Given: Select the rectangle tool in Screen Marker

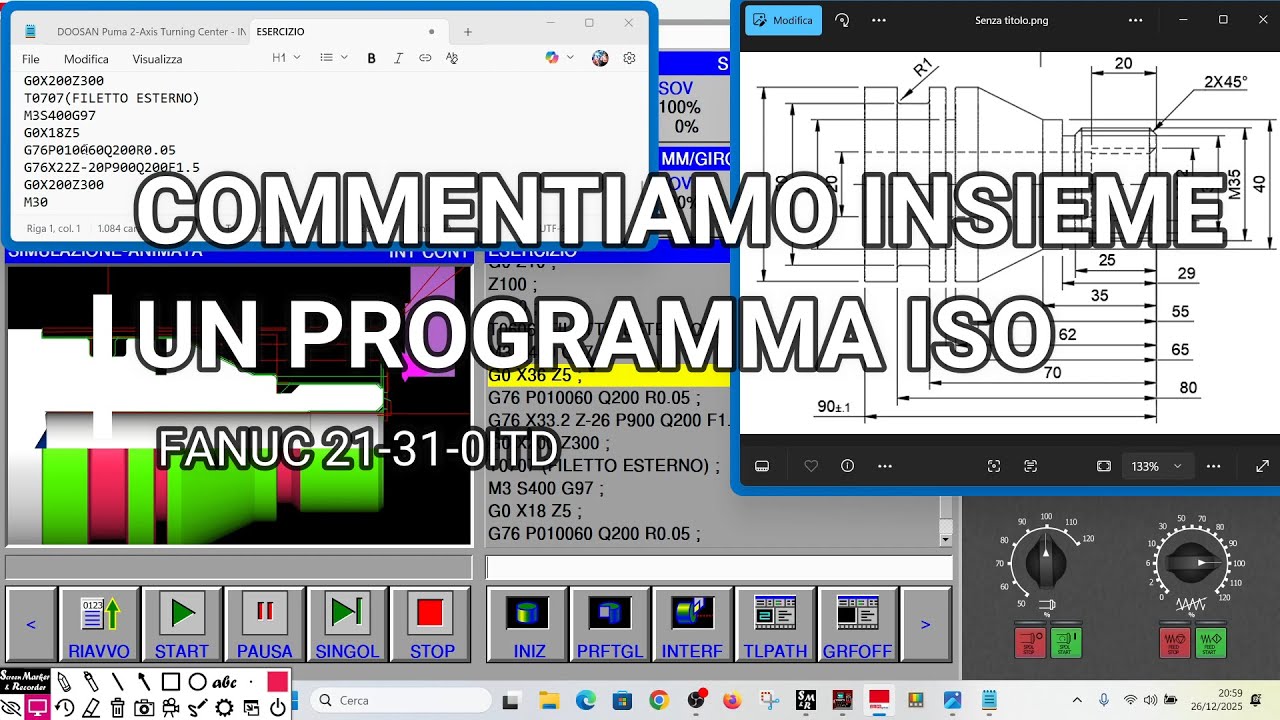Looking at the screenshot, I should (171, 682).
